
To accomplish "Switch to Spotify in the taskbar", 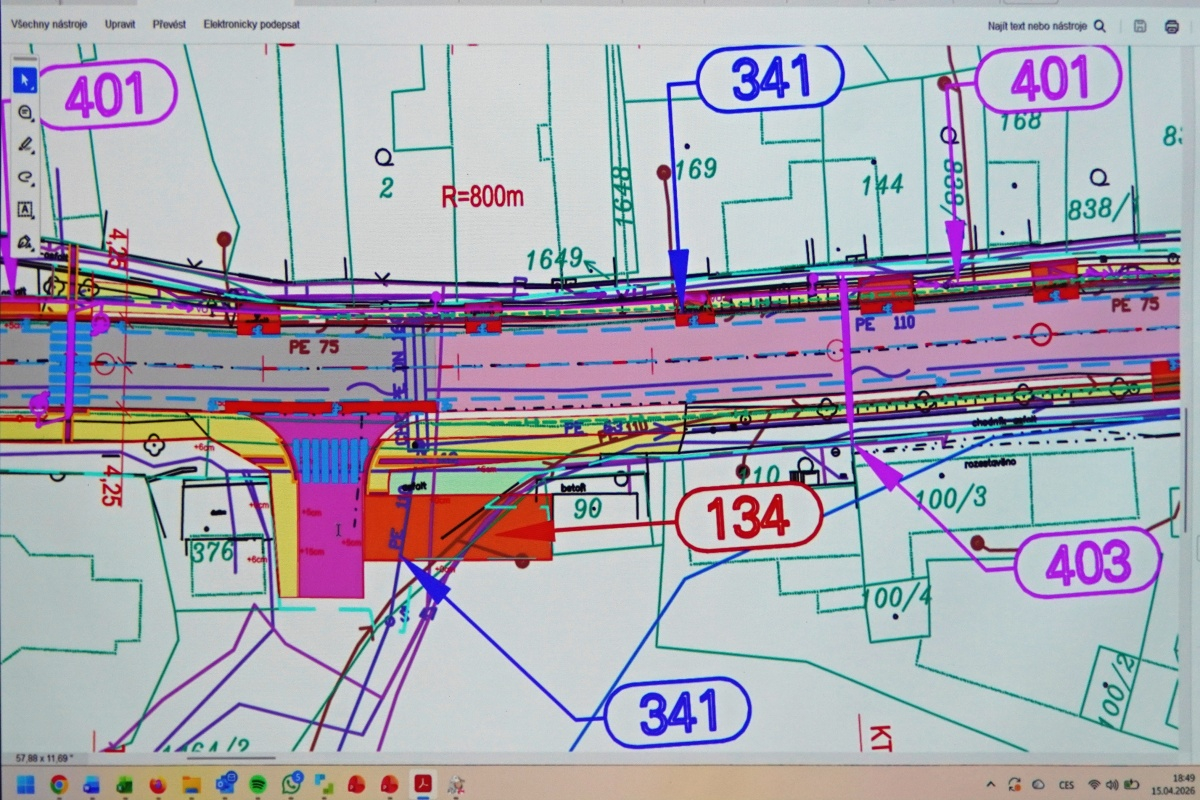I will click(257, 783).
